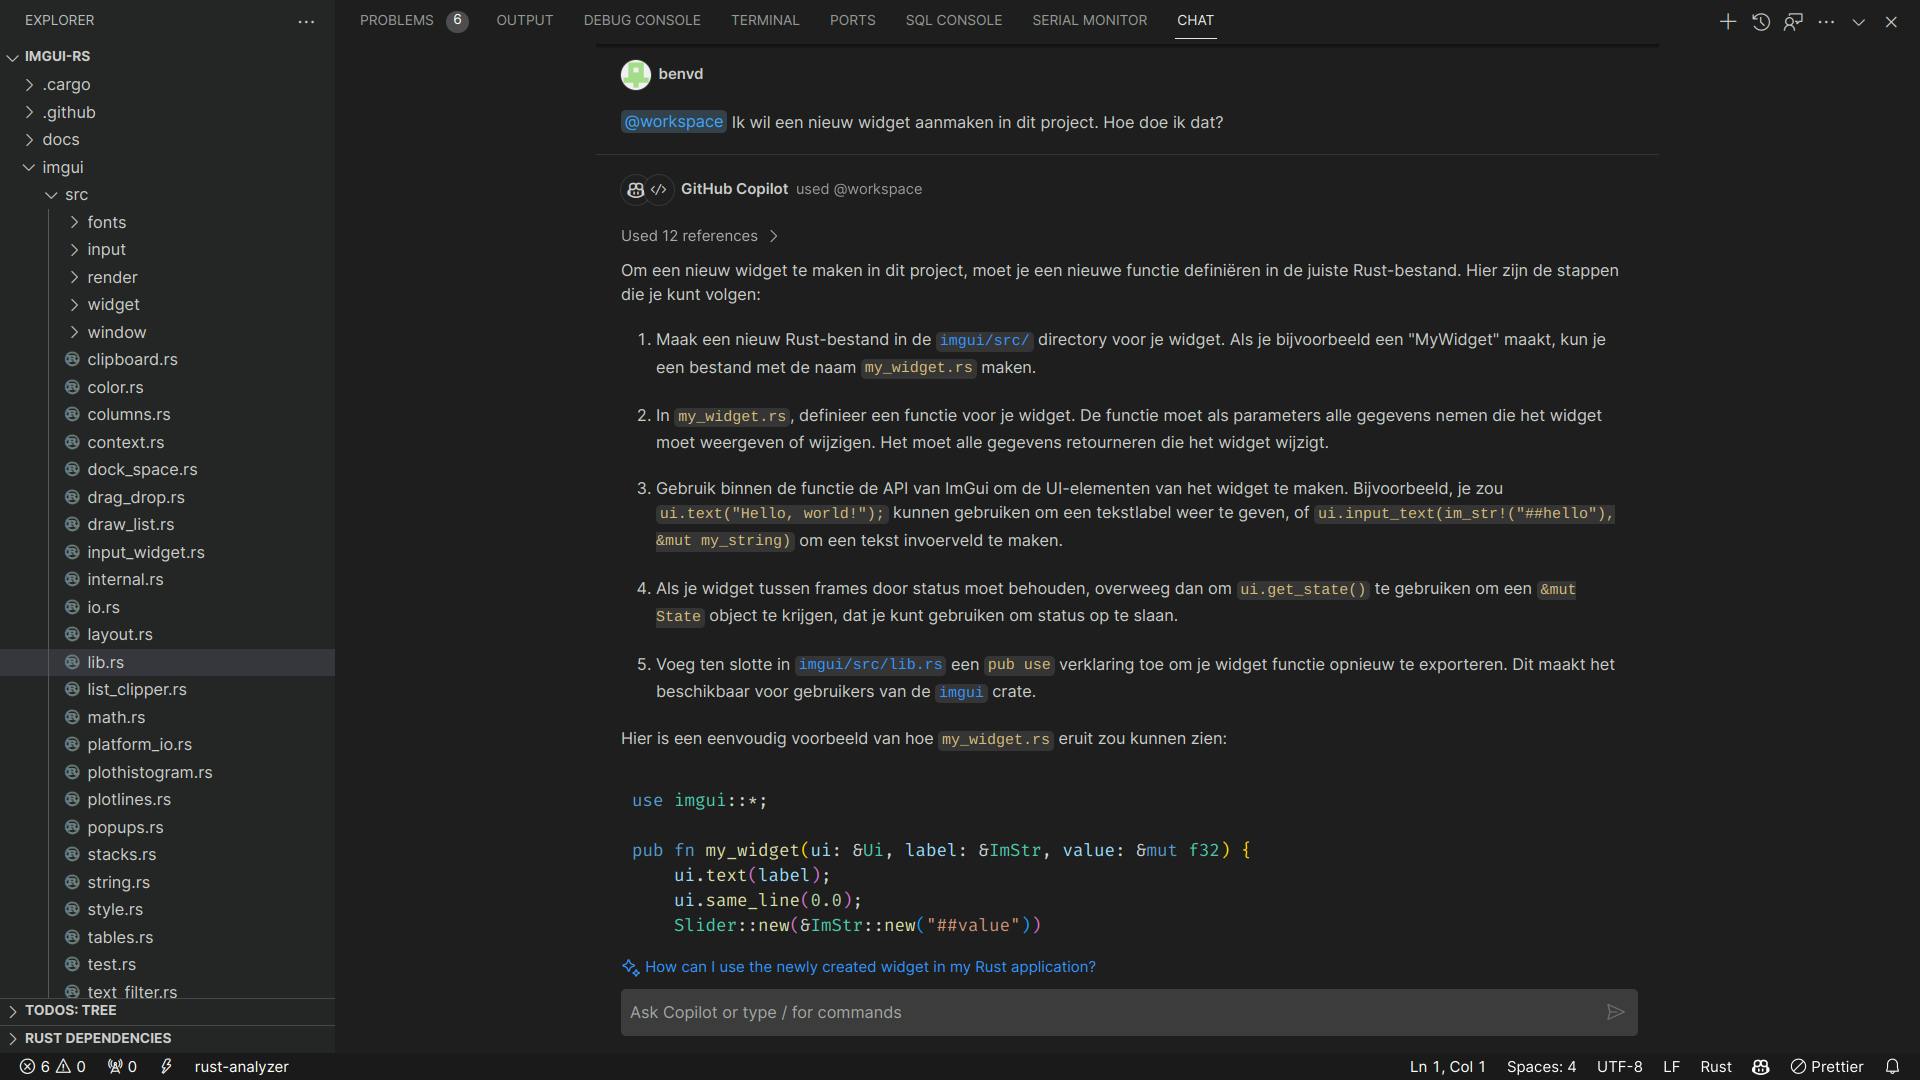Send the message in the Copilot input
1920x1080 pixels.
tap(1615, 1012)
